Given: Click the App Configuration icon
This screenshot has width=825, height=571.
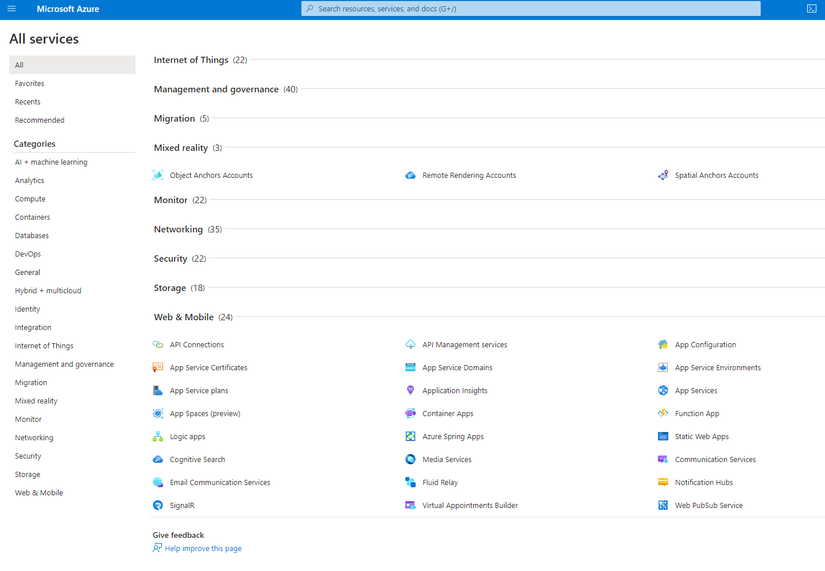Looking at the screenshot, I should (x=663, y=345).
